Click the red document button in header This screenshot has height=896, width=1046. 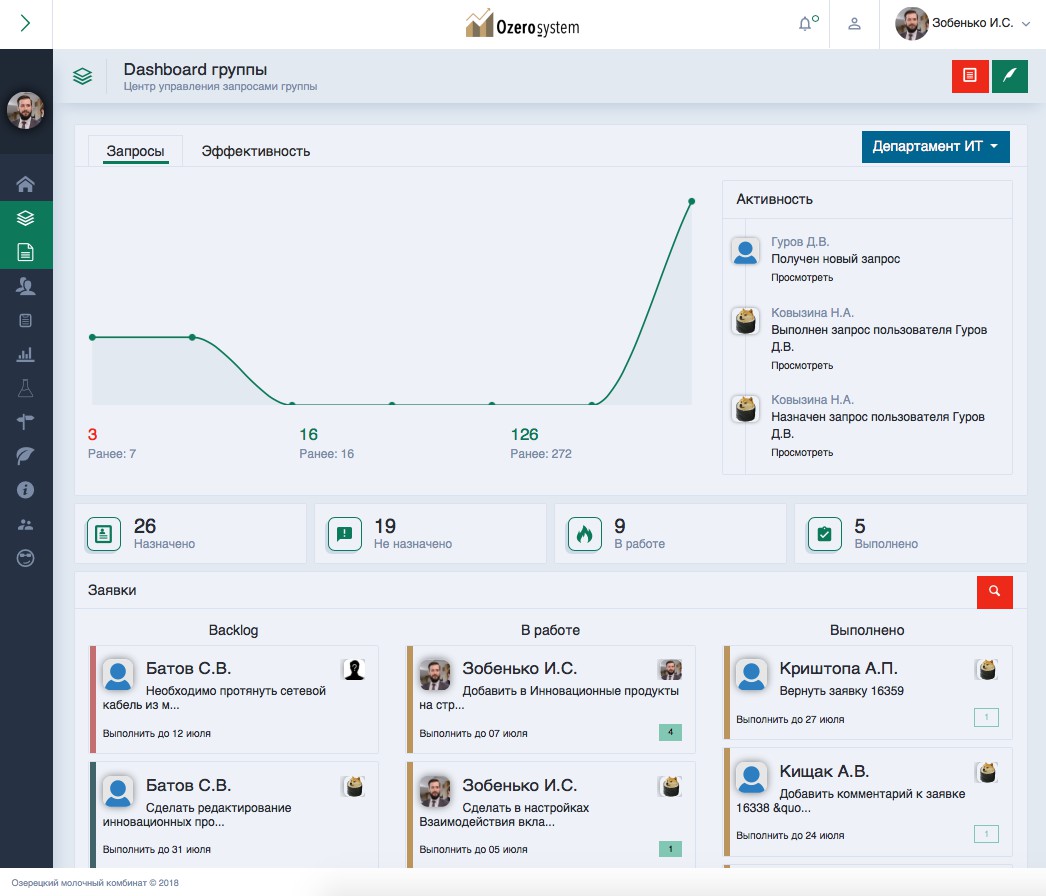pos(970,75)
